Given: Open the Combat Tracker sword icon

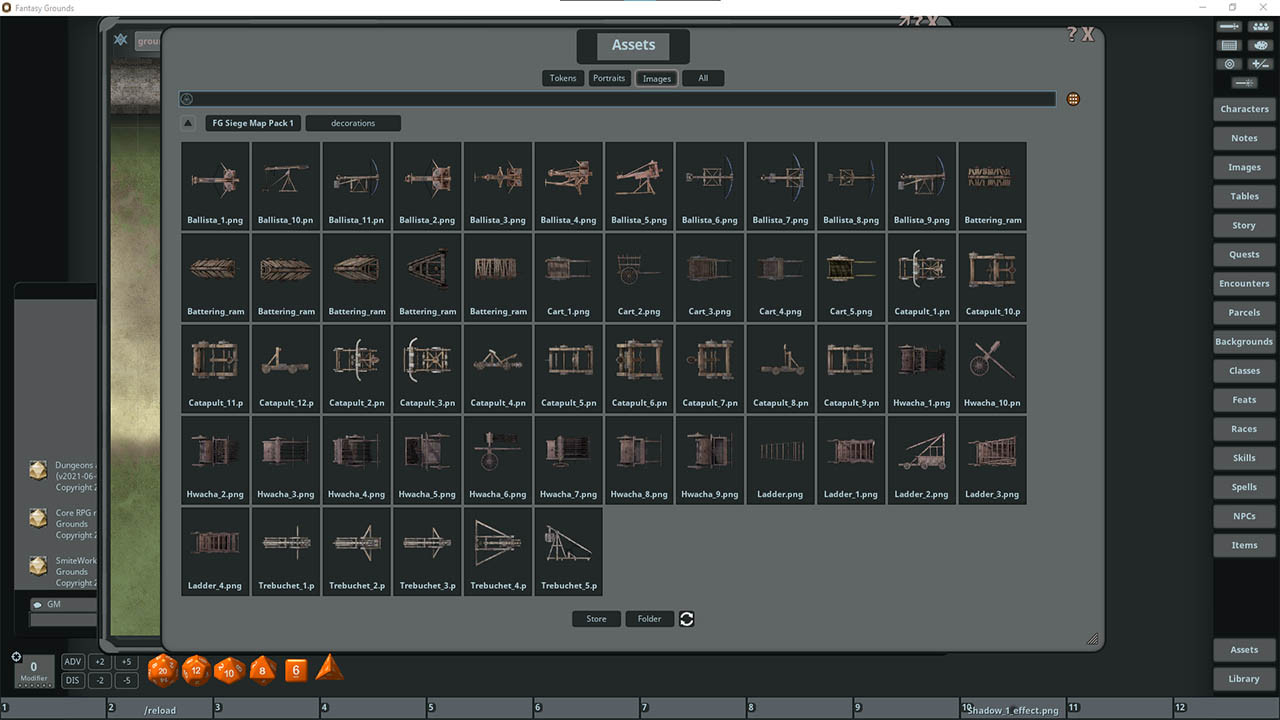Looking at the screenshot, I should click(x=1229, y=27).
